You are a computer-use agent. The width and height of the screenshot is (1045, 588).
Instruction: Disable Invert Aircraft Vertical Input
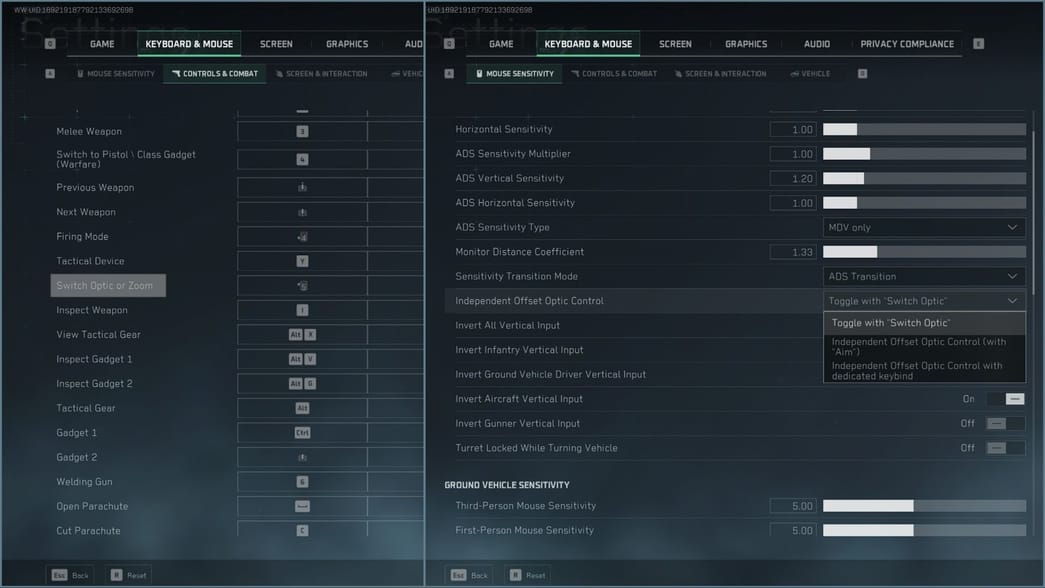tap(1006, 398)
